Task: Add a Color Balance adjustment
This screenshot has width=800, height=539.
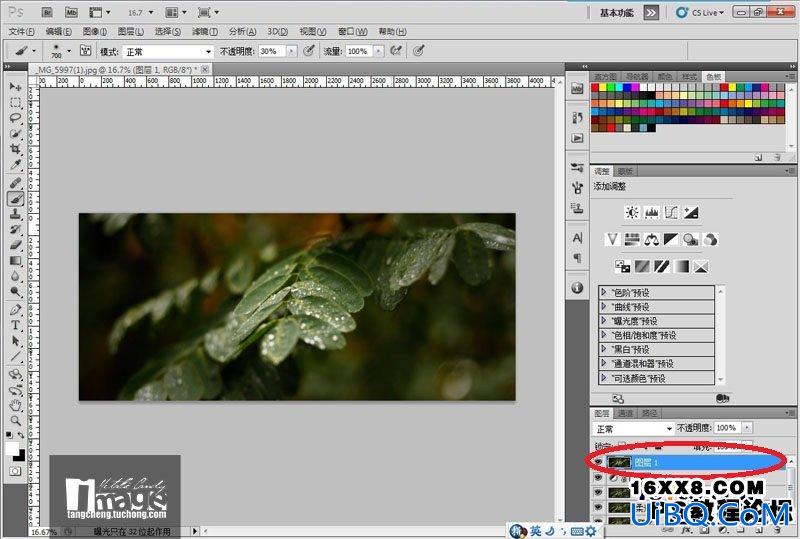Action: pyautogui.click(x=652, y=239)
